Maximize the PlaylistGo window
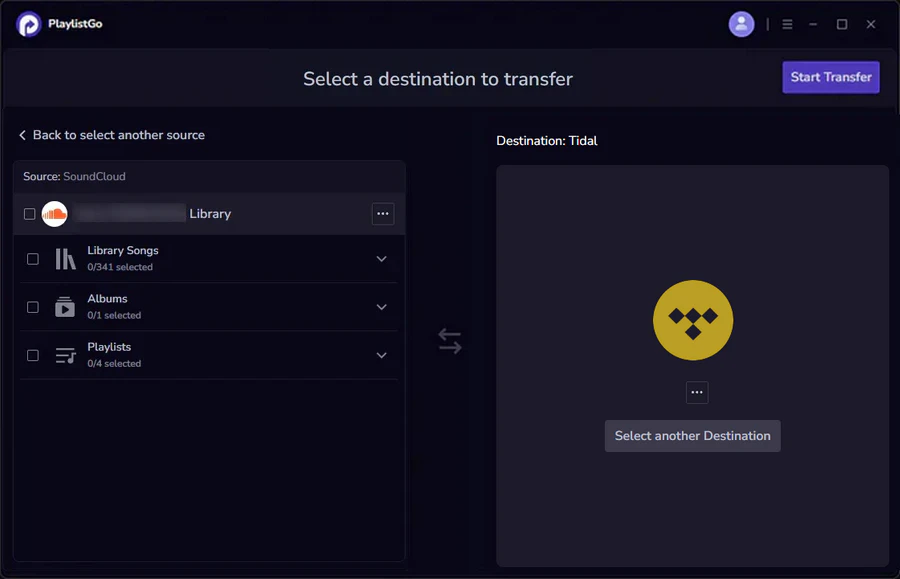The height and width of the screenshot is (579, 900). [841, 24]
